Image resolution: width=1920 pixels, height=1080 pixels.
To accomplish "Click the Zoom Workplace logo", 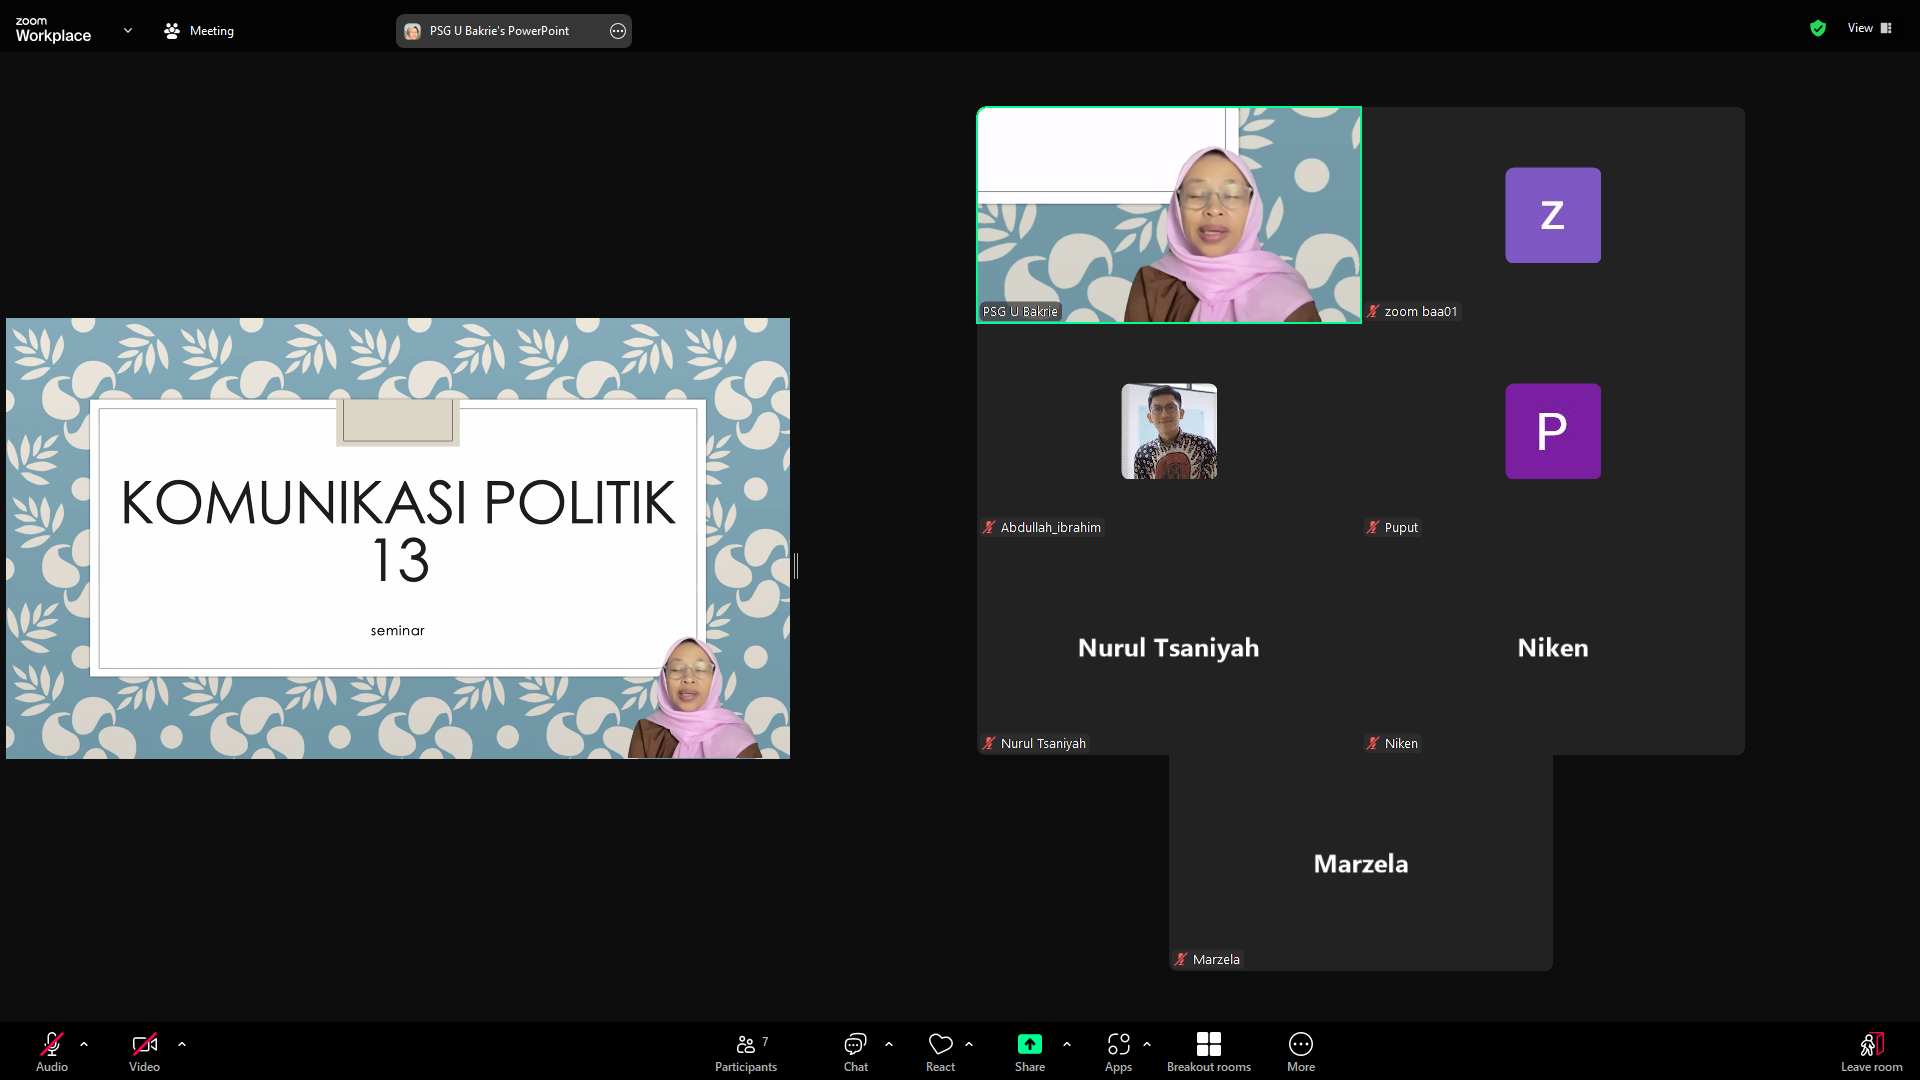I will tap(53, 30).
